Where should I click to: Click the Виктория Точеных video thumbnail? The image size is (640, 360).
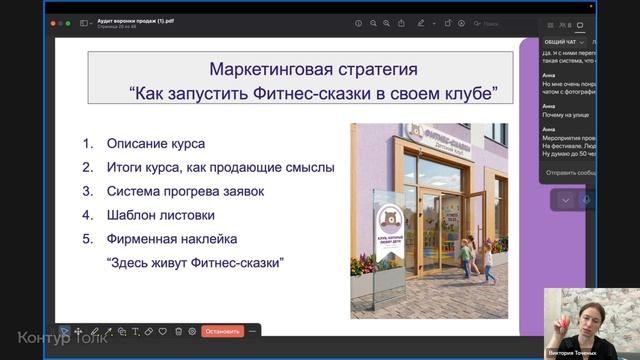coord(592,324)
